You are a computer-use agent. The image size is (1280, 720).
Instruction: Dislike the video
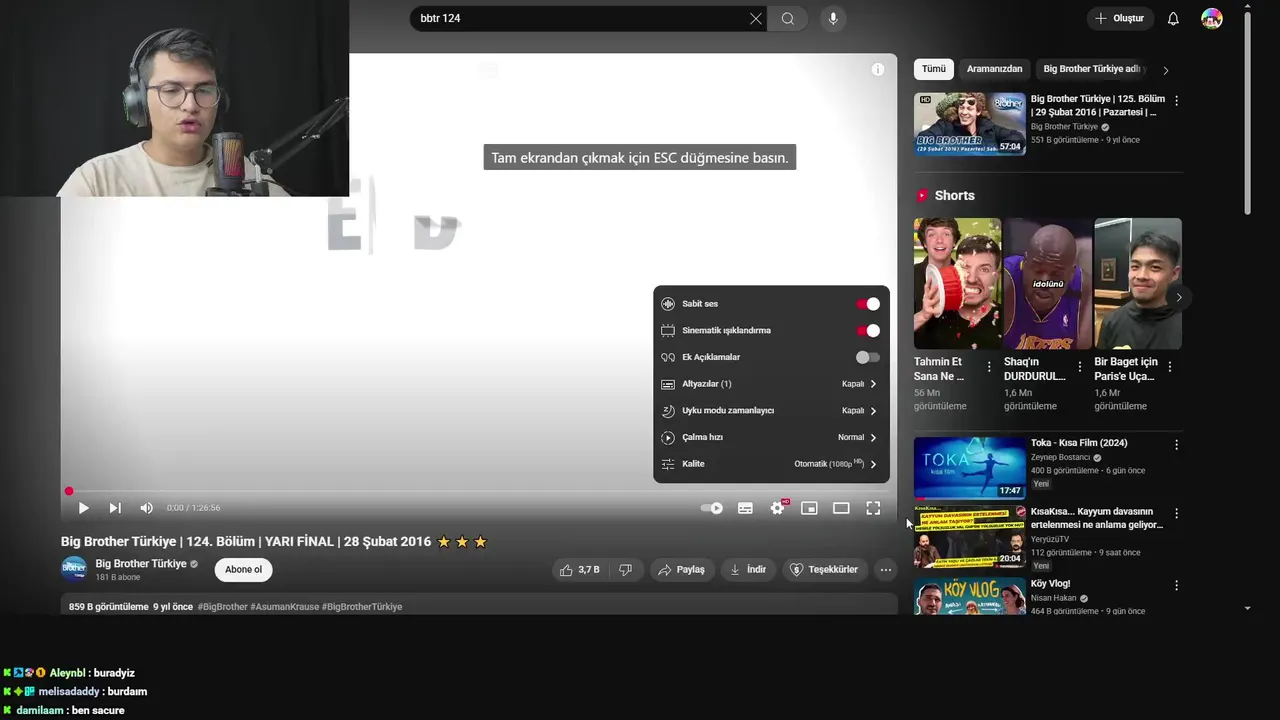626,570
